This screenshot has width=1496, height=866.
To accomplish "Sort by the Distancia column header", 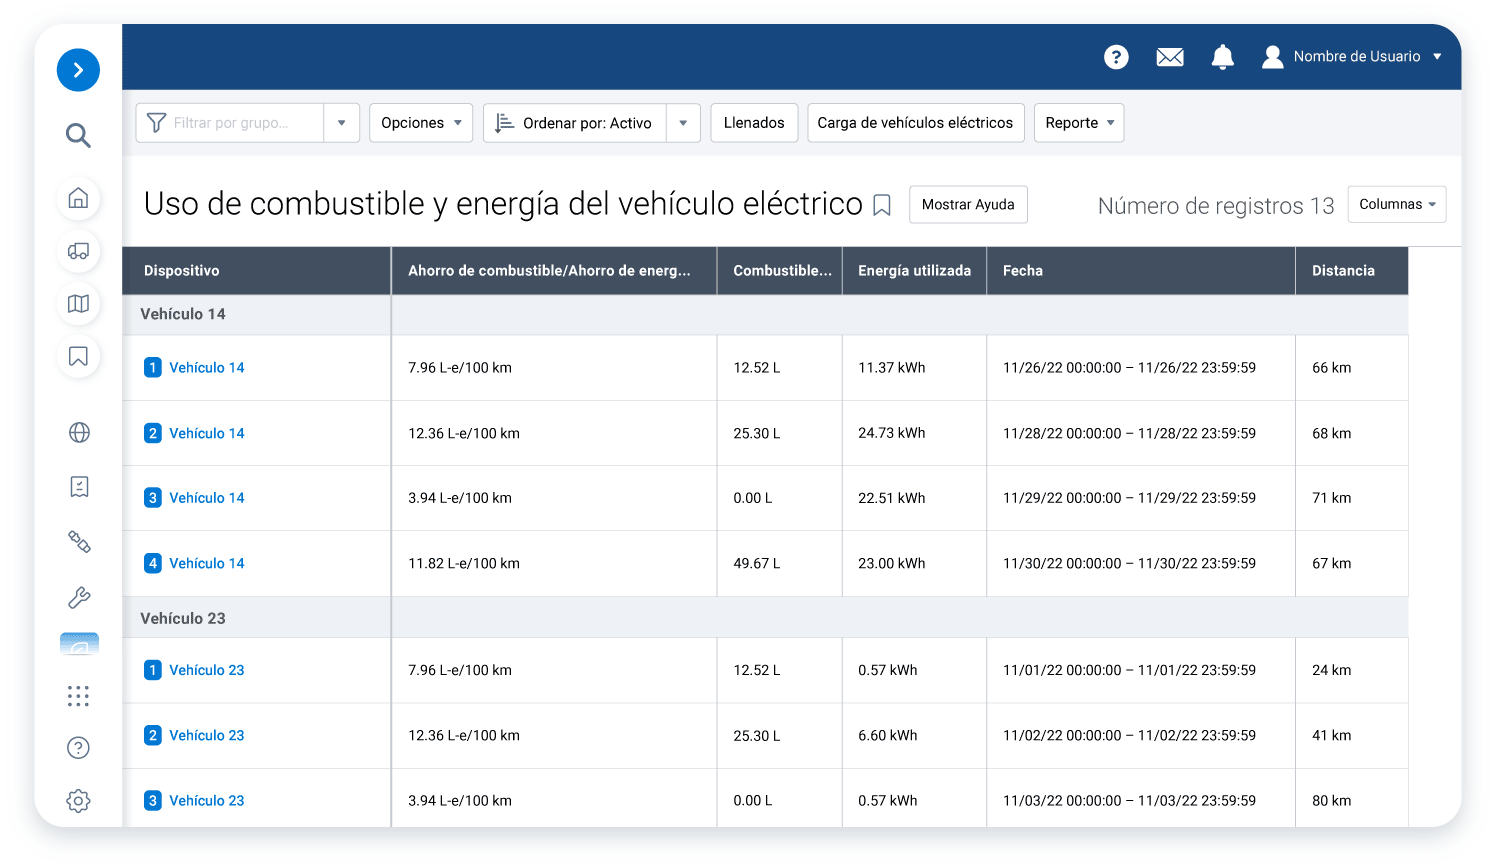I will [1343, 271].
